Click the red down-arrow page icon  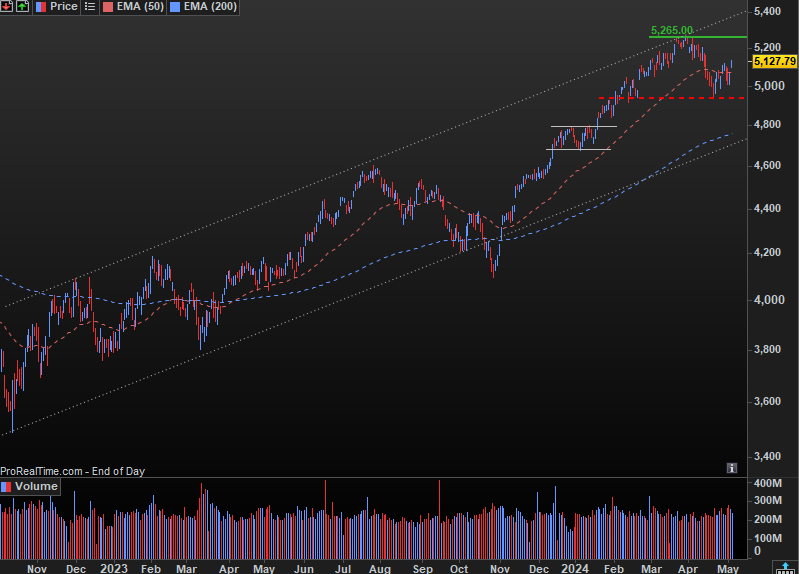click(7, 7)
